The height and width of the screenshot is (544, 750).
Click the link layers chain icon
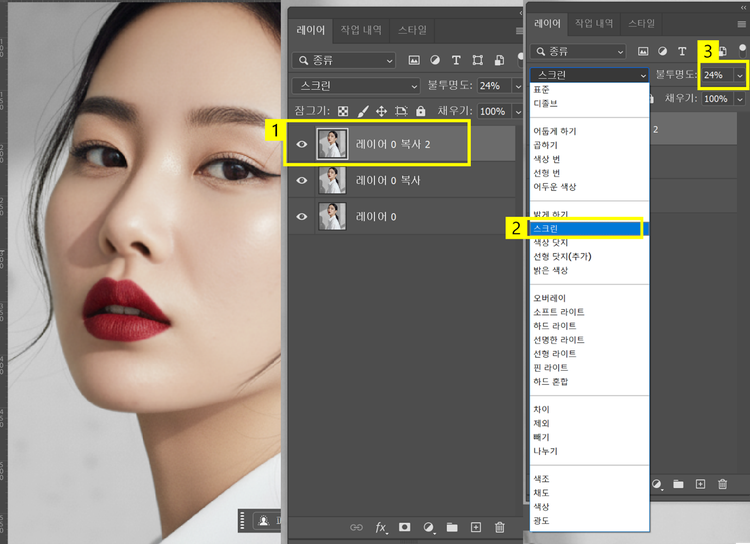356,527
